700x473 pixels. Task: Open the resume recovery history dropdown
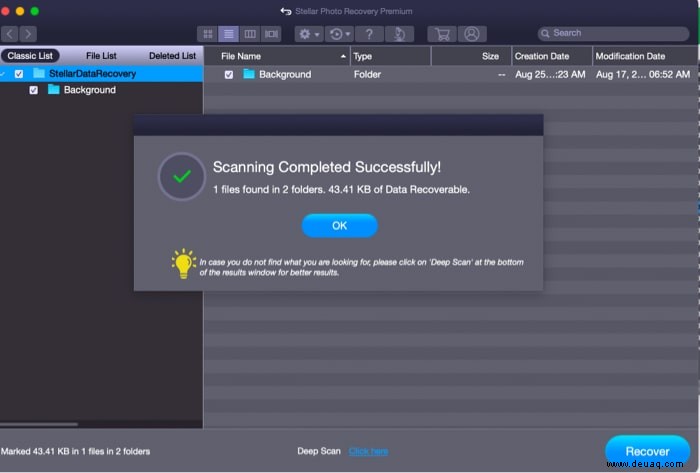click(x=339, y=34)
